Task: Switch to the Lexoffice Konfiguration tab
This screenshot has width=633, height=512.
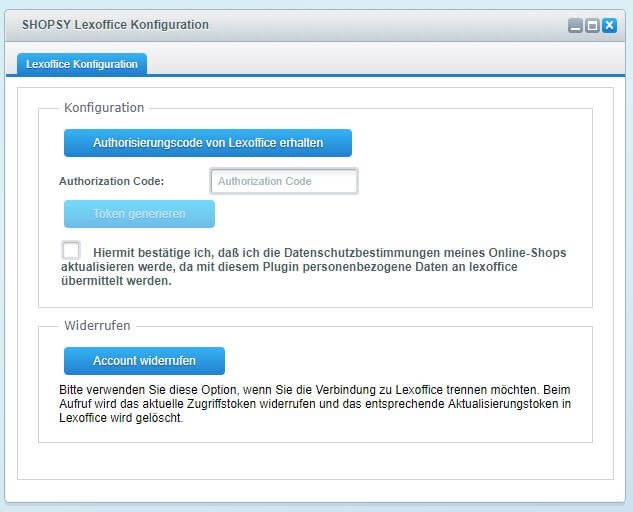Action: pos(82,64)
